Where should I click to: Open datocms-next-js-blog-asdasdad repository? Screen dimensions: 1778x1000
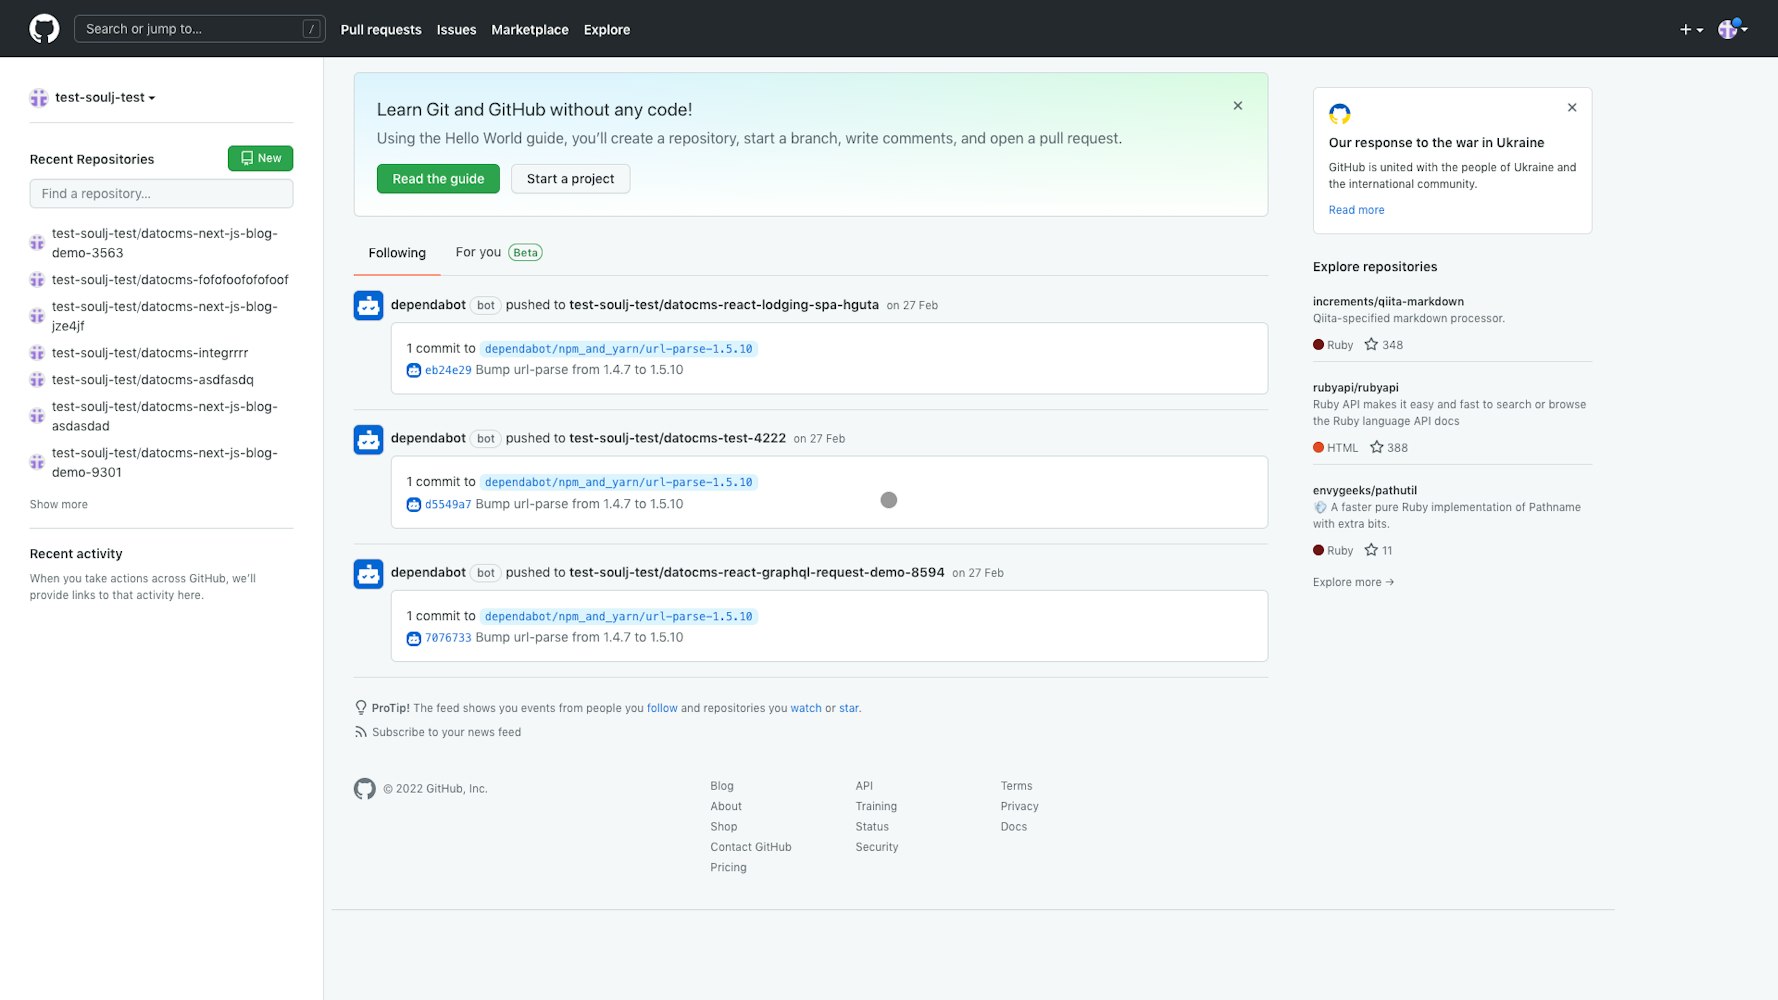165,416
